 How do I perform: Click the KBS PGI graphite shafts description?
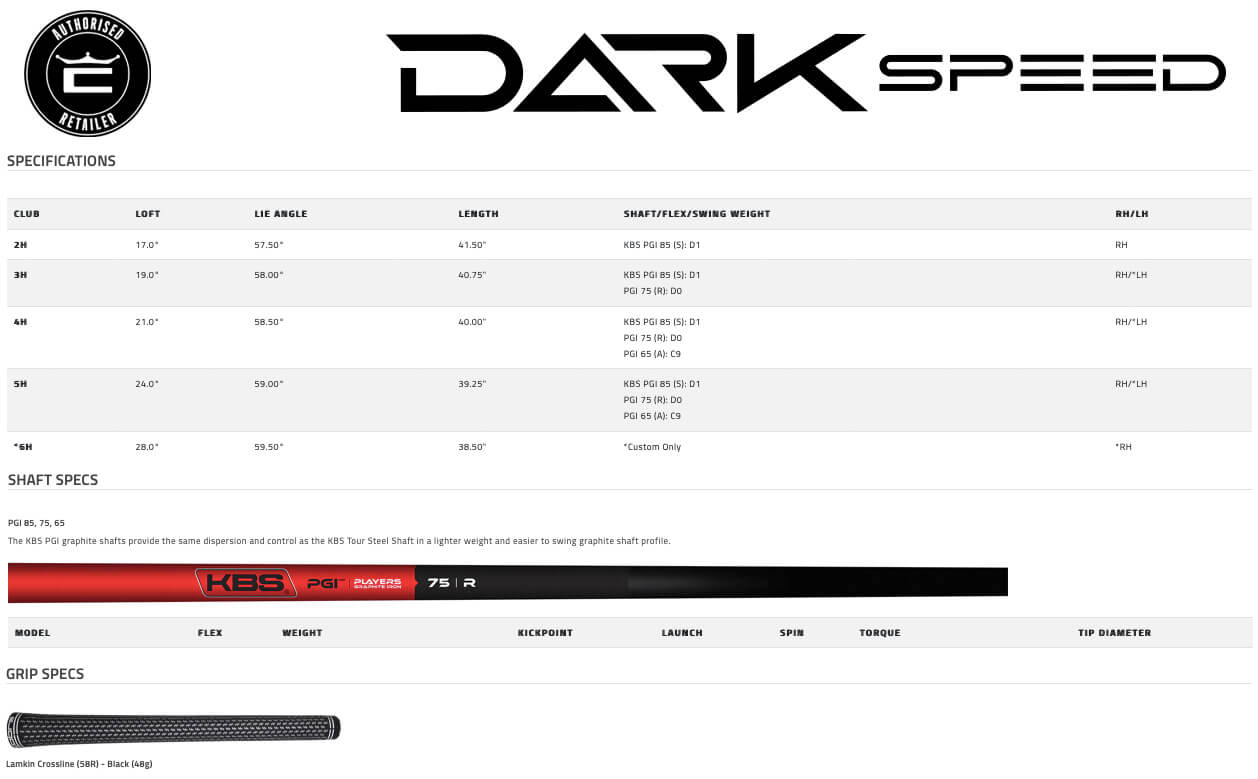click(339, 541)
